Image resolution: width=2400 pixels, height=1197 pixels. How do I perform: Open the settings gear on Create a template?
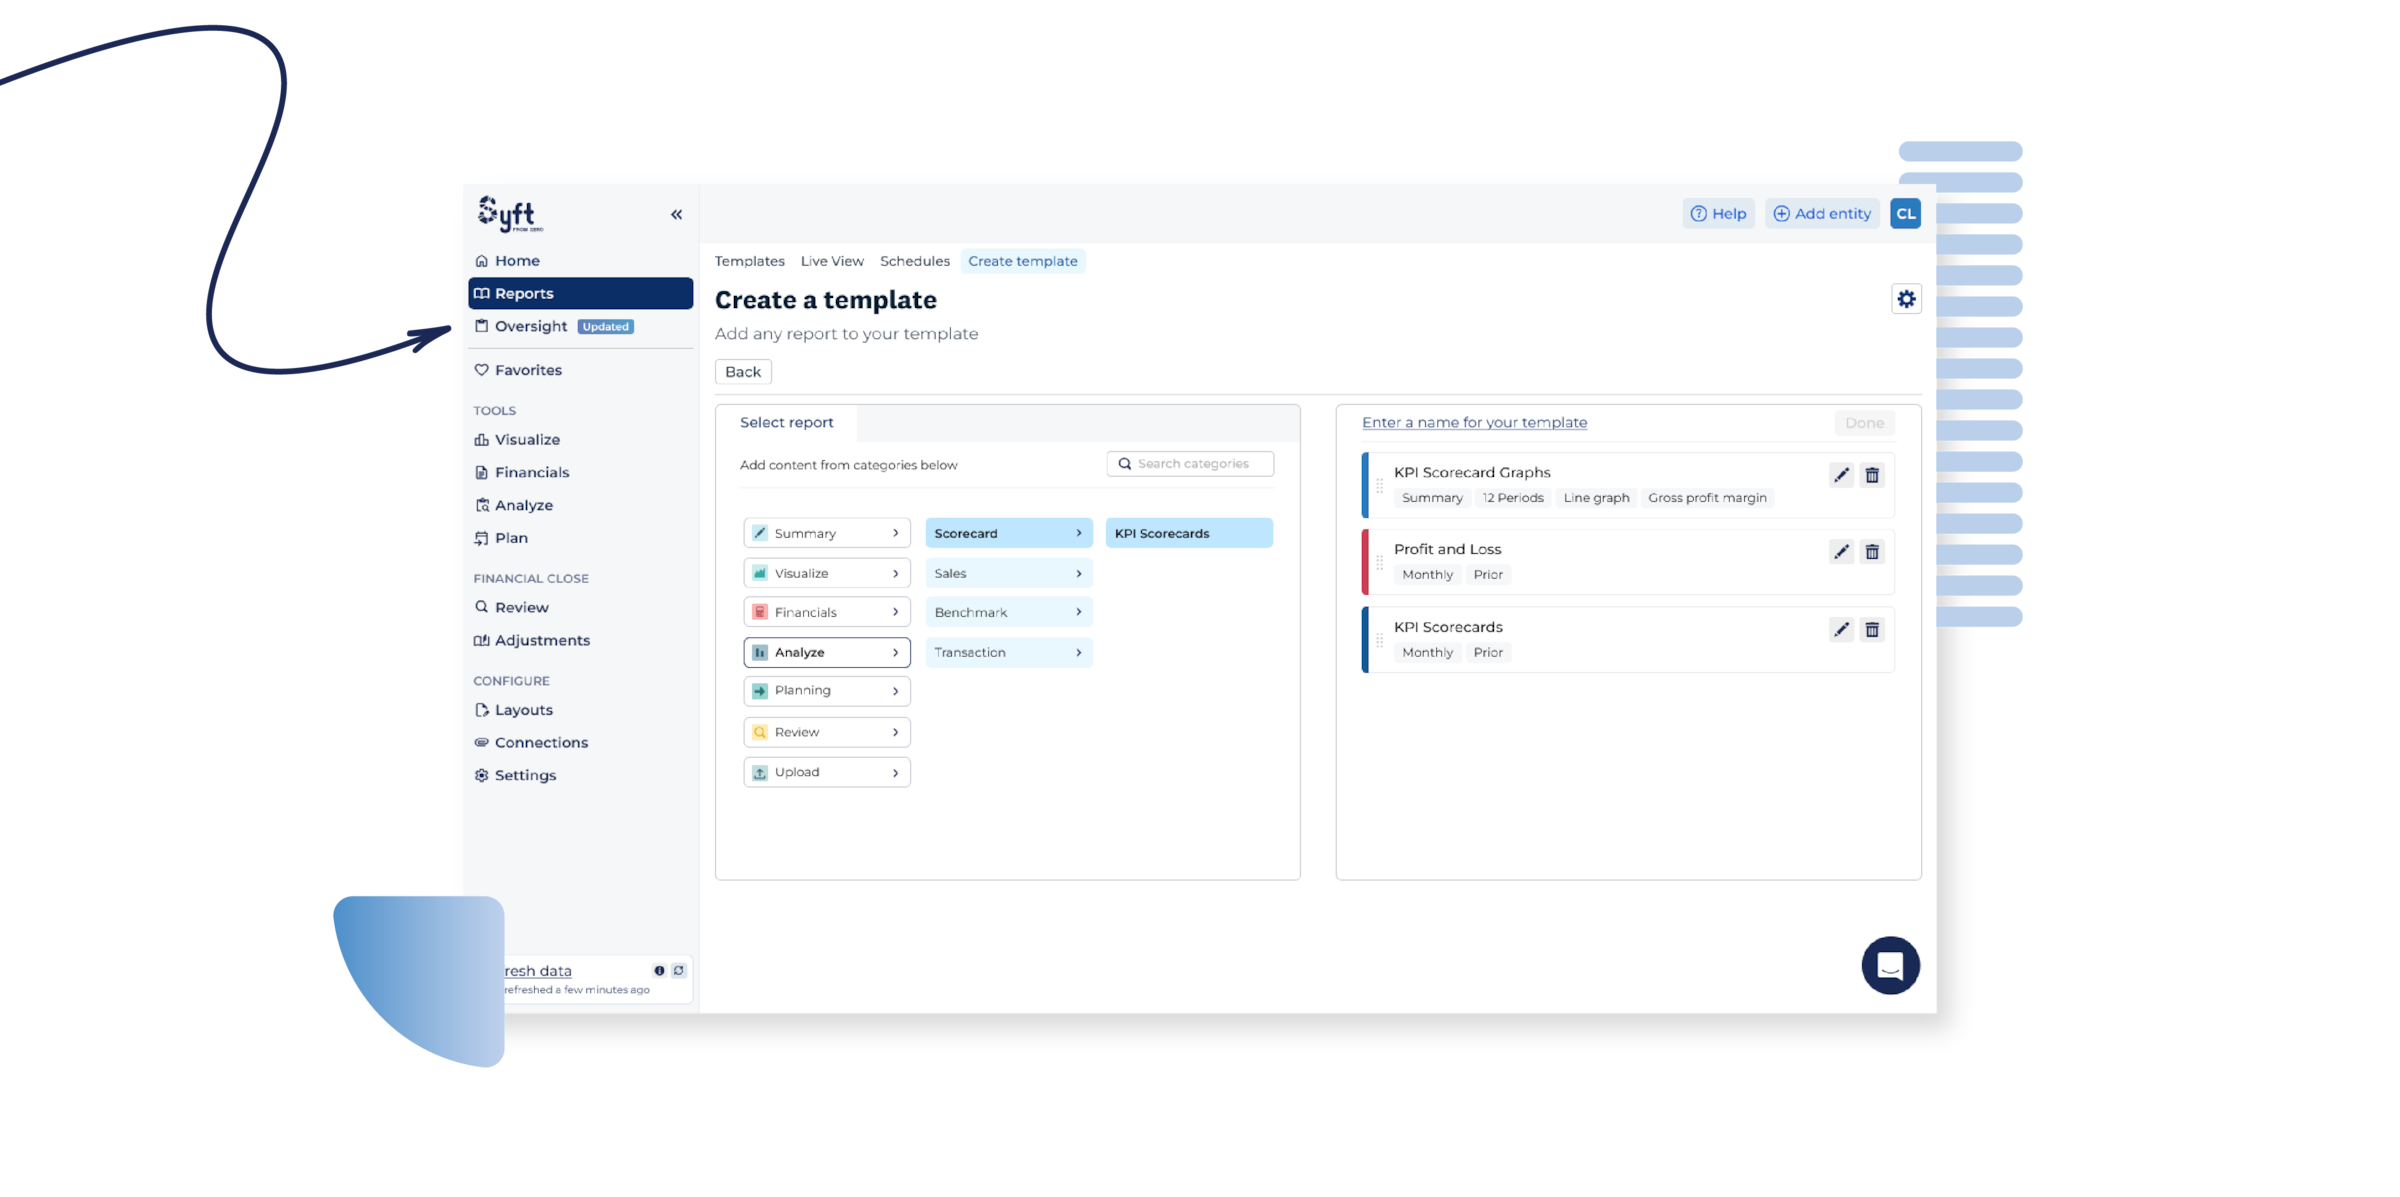click(x=1906, y=299)
